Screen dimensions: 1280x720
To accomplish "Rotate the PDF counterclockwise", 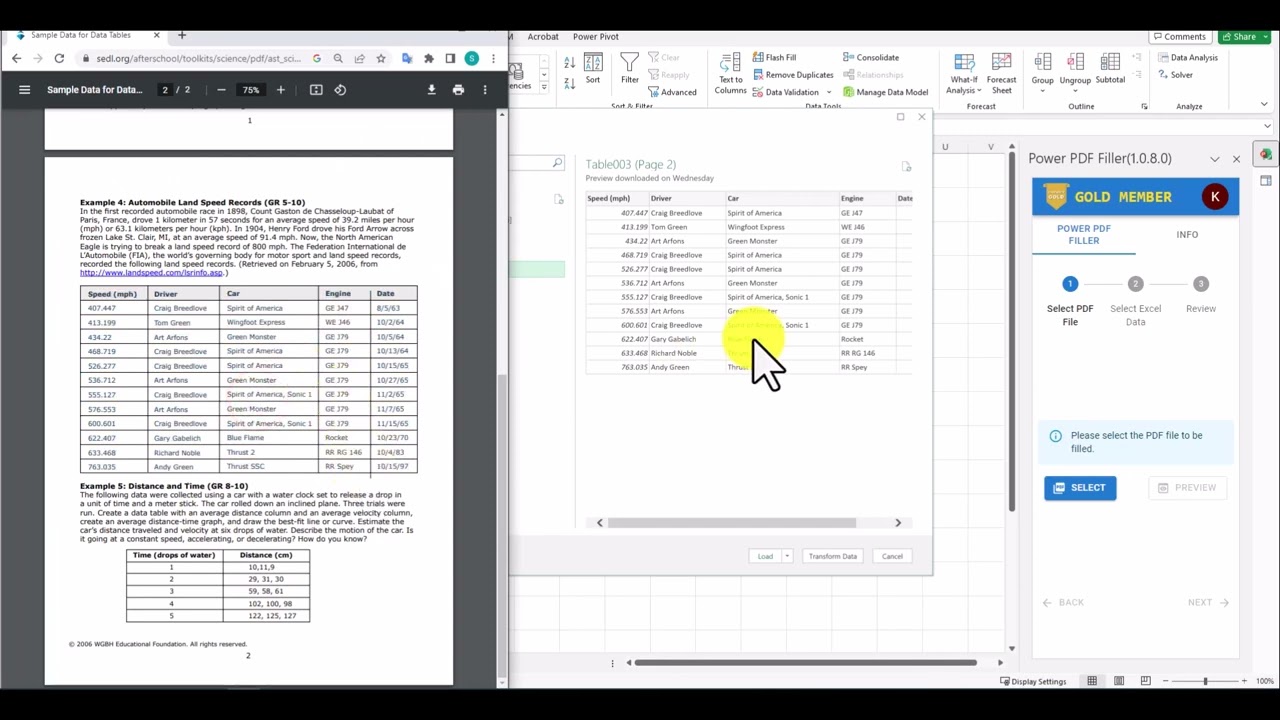I will [340, 90].
